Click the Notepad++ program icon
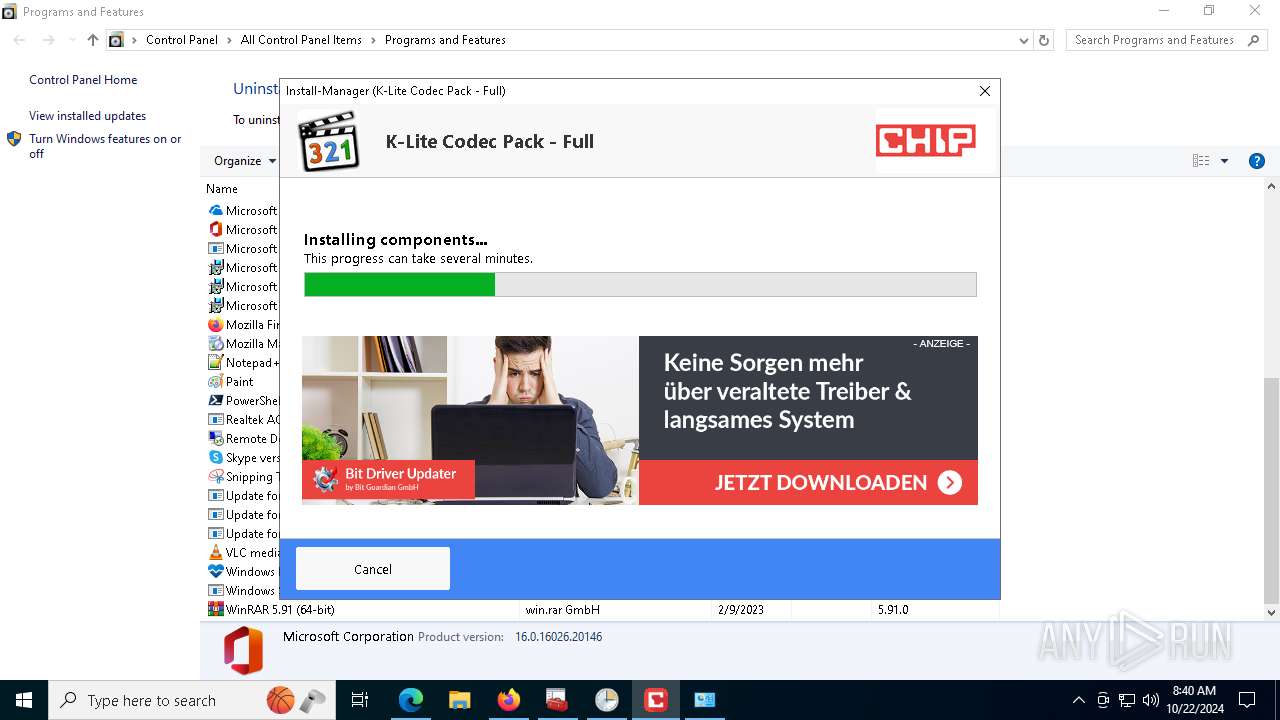Image resolution: width=1280 pixels, height=720 pixels. pos(215,363)
